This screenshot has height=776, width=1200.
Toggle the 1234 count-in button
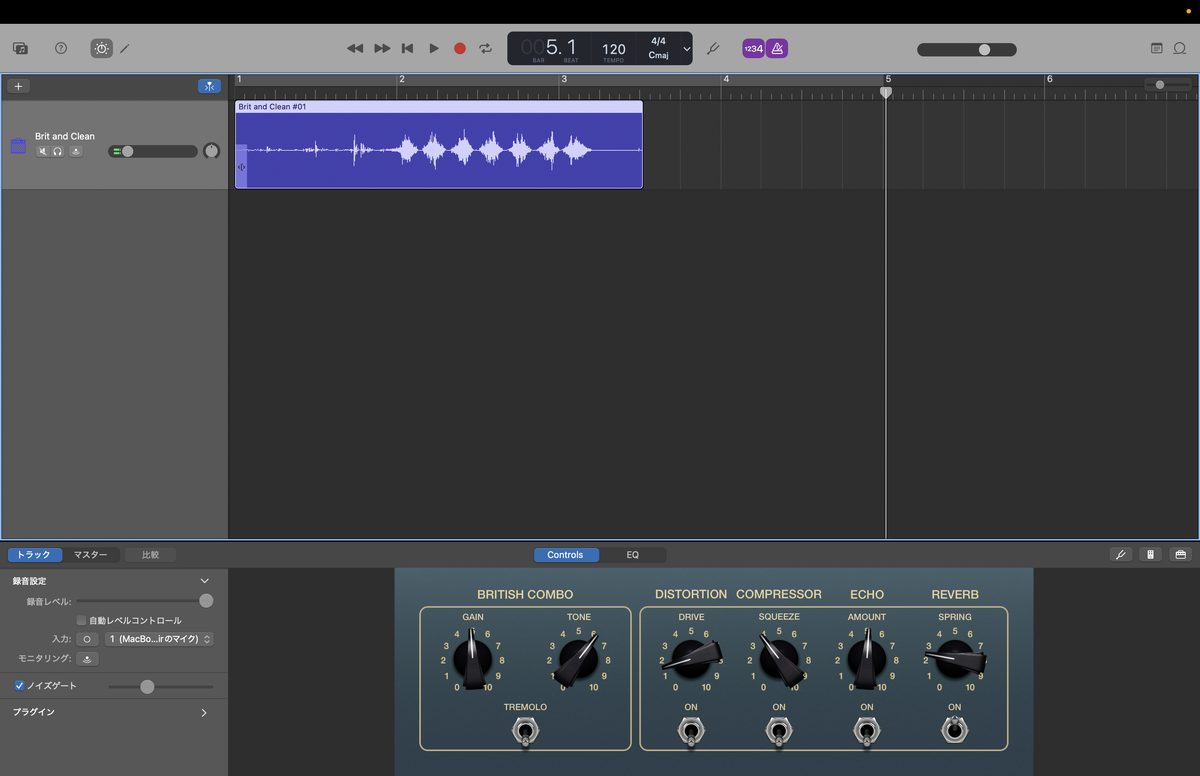[x=753, y=48]
